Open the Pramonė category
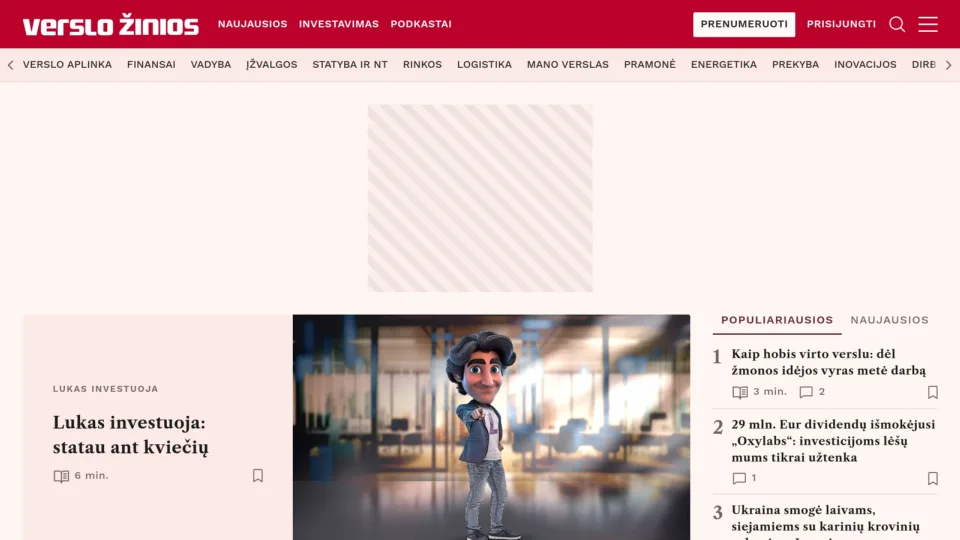This screenshot has width=960, height=540. (650, 64)
